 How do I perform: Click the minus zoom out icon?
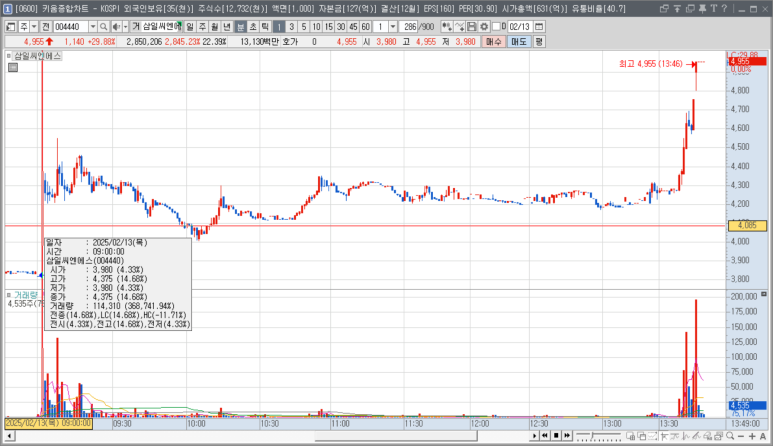tap(740, 436)
